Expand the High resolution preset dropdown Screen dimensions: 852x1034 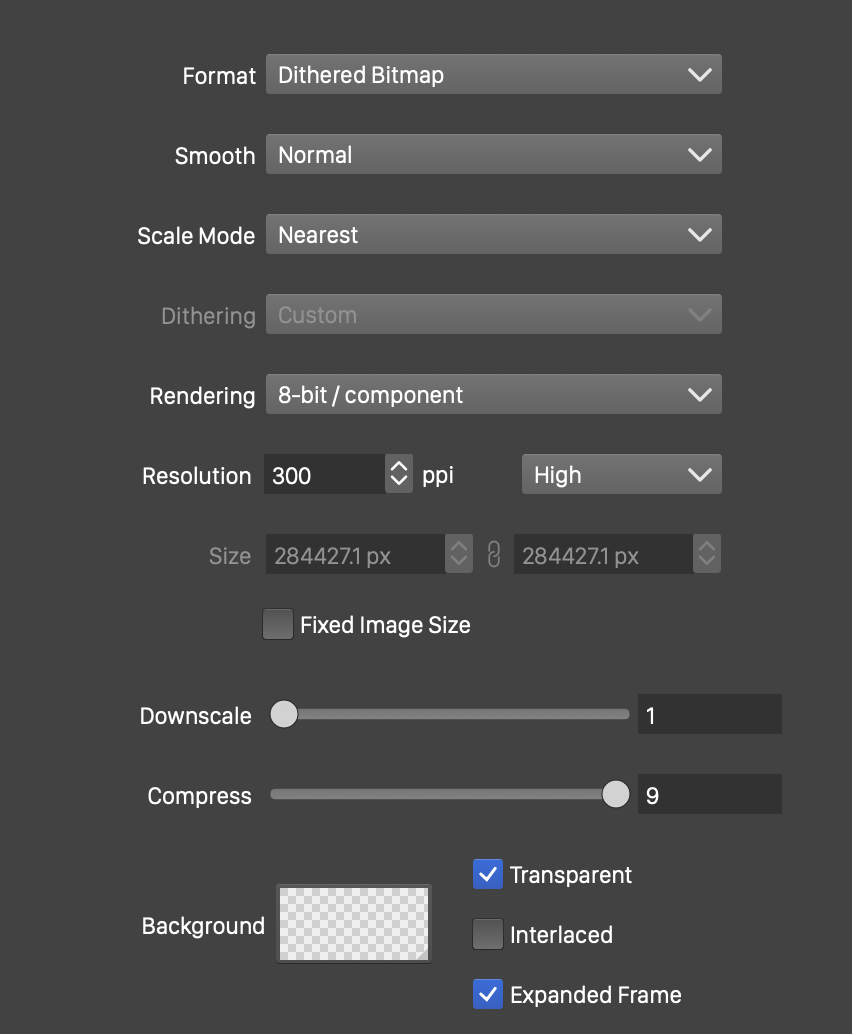[x=621, y=475]
